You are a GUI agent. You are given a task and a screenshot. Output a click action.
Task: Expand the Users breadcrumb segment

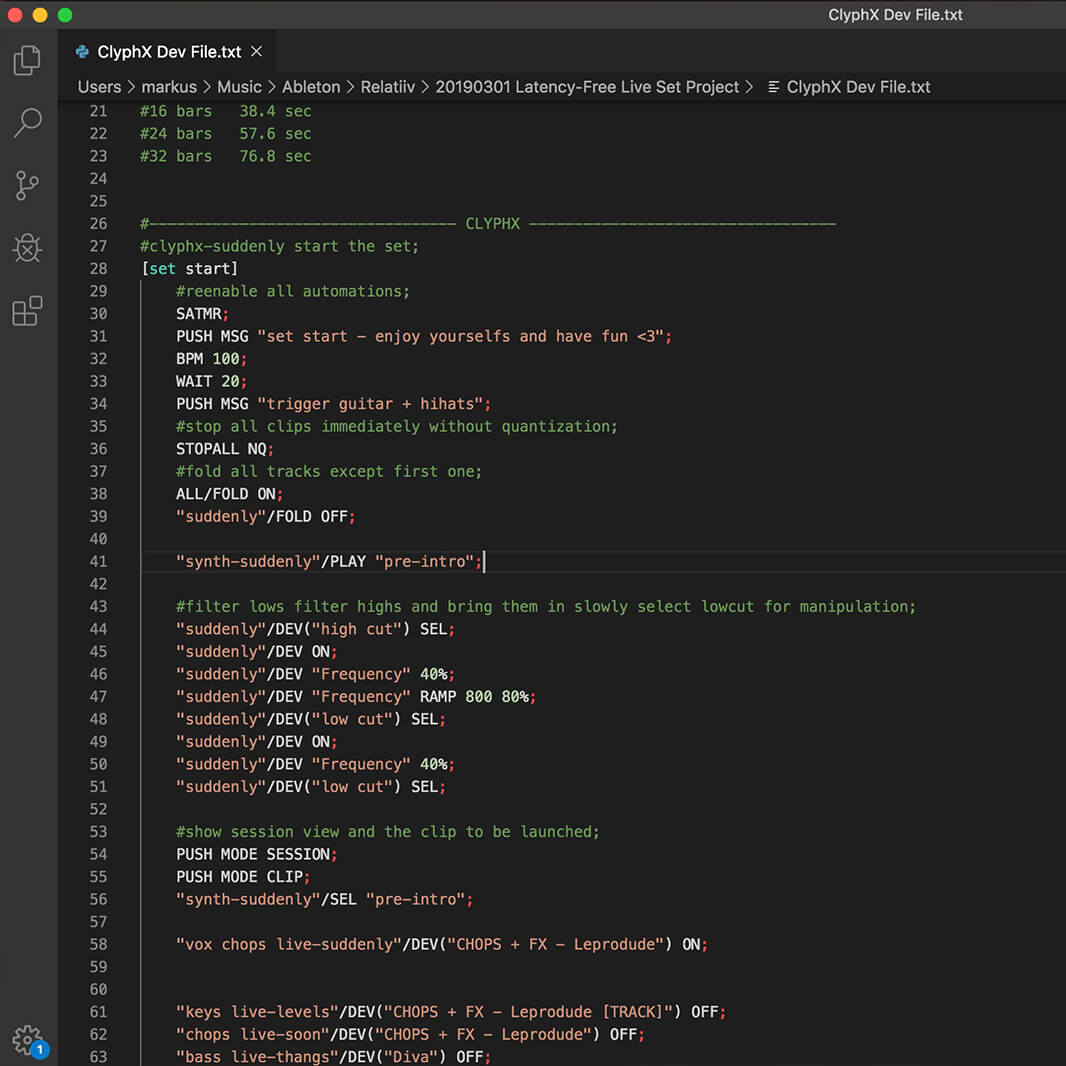tap(99, 87)
